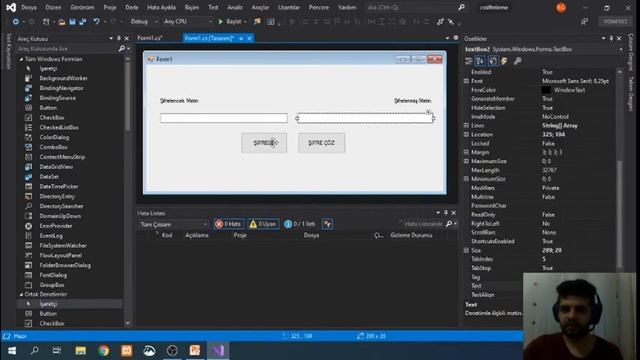640x360 pixels.
Task: Click the selected right text box on the form
Action: [365, 118]
